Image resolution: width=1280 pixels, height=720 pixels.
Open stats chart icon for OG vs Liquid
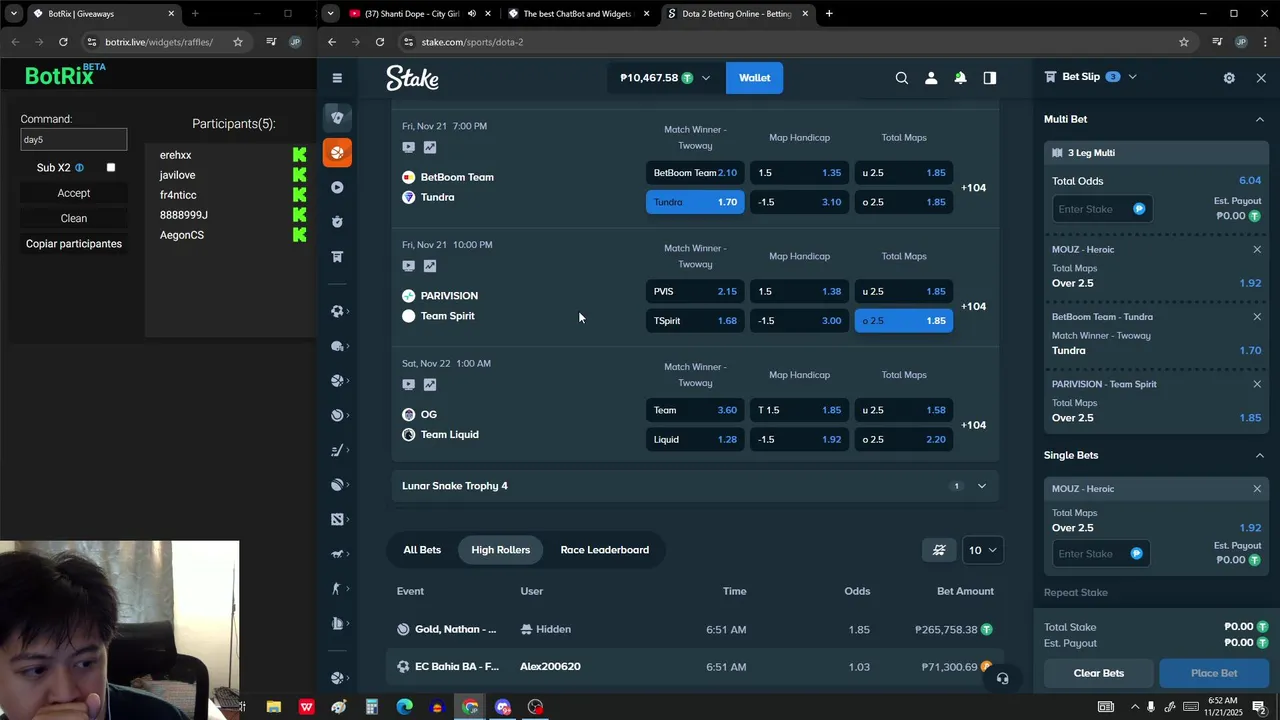pos(430,384)
